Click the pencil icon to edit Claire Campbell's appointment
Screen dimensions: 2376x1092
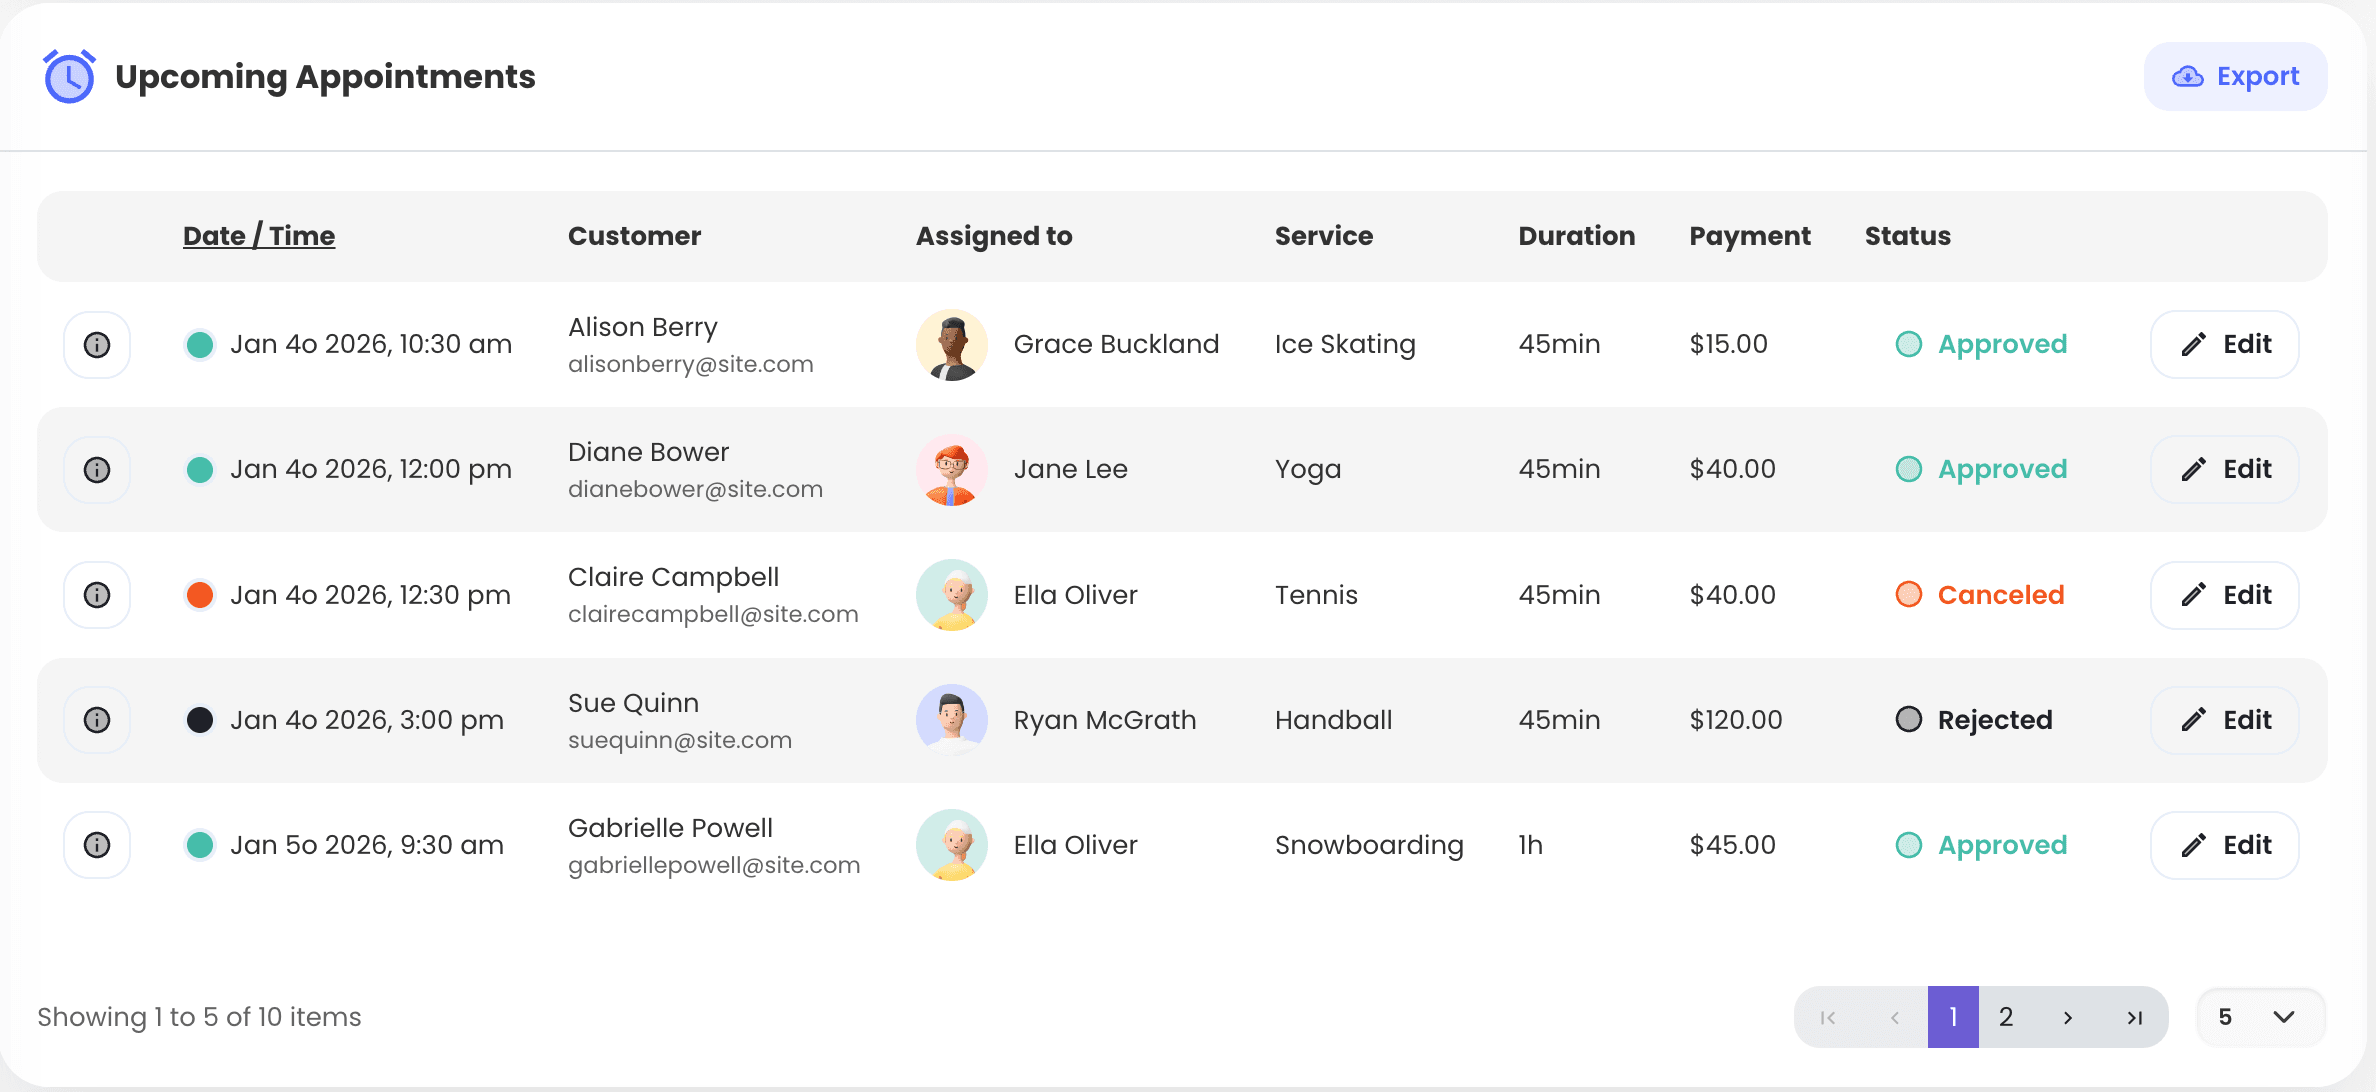pos(2195,594)
